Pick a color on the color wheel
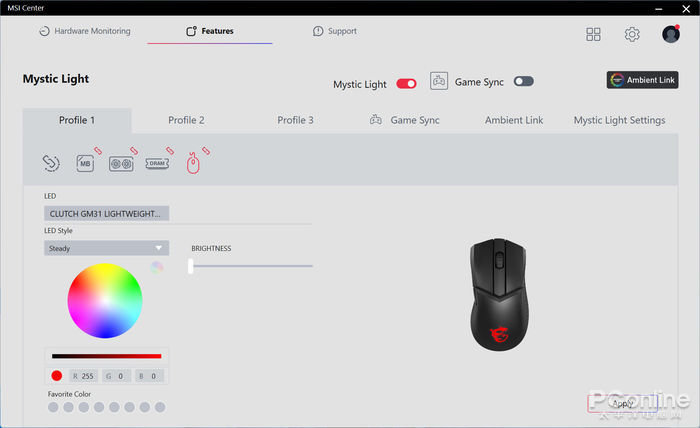Screen dimensions: 700x428 105,300
